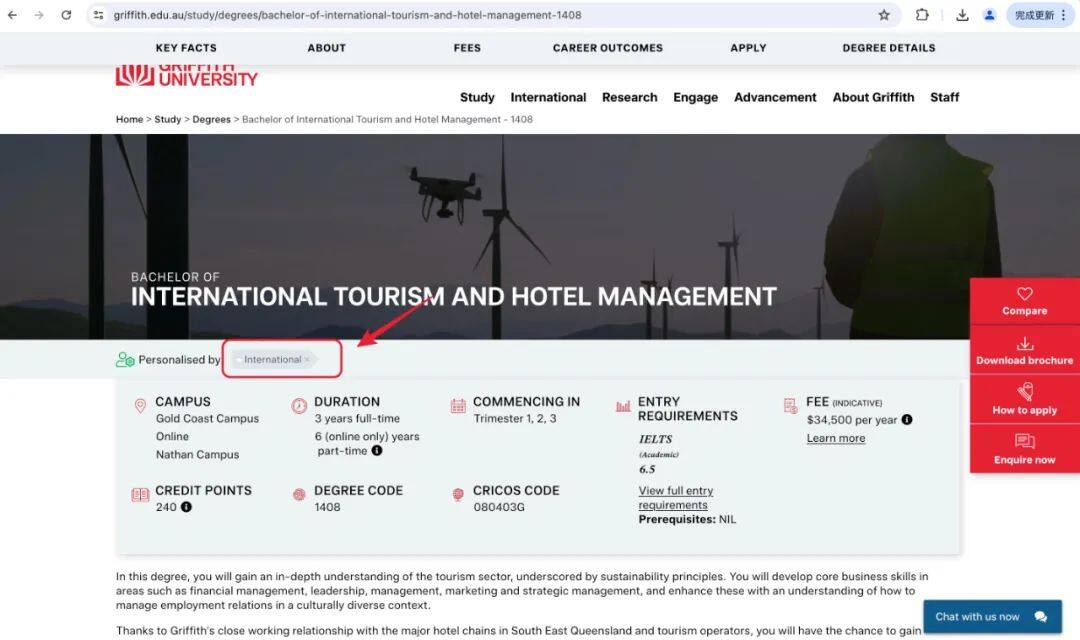Image resolution: width=1080 pixels, height=640 pixels.
Task: Open the Engage menu
Action: tap(695, 97)
